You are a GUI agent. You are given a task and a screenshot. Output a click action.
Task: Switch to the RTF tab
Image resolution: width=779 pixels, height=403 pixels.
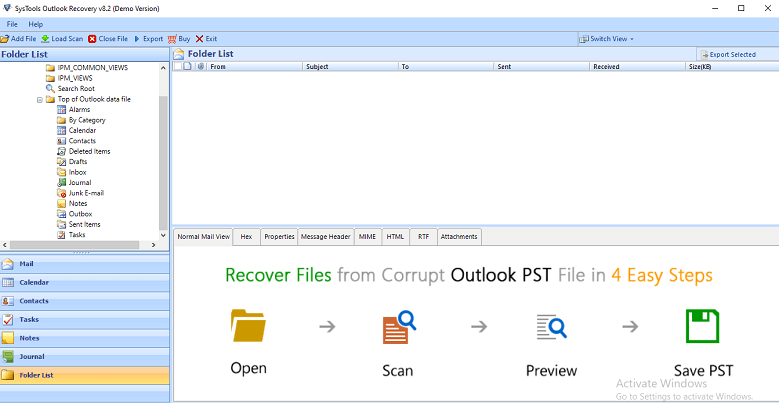pyautogui.click(x=424, y=237)
